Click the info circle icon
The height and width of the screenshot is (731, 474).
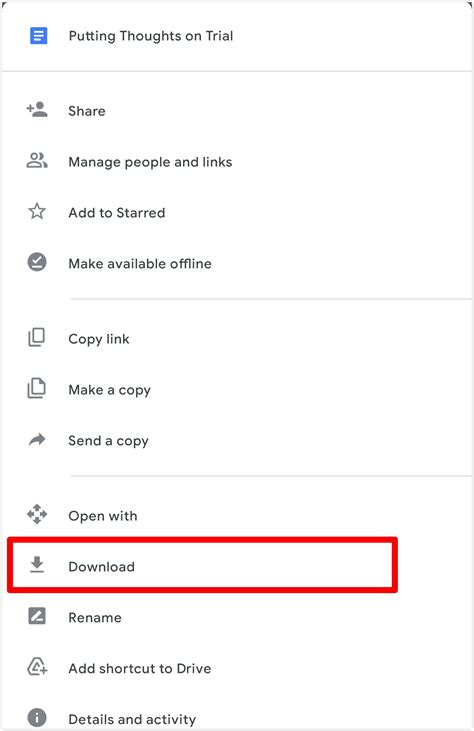(x=37, y=717)
